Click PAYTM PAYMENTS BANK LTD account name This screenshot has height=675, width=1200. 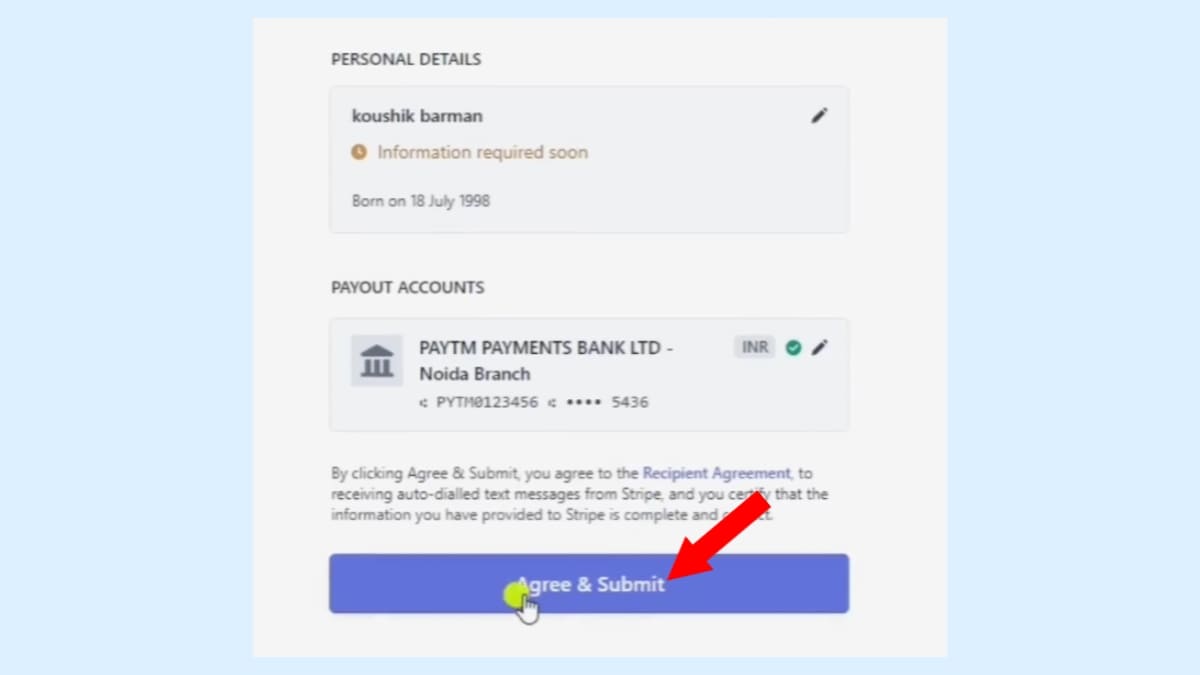tap(545, 348)
